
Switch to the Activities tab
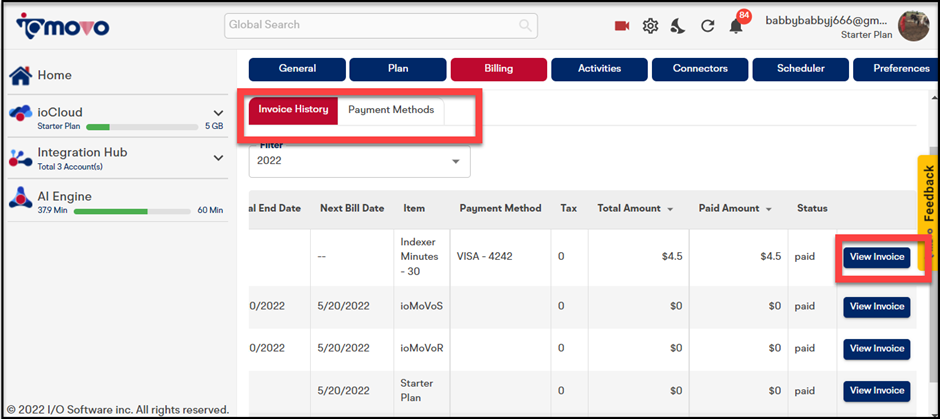599,69
